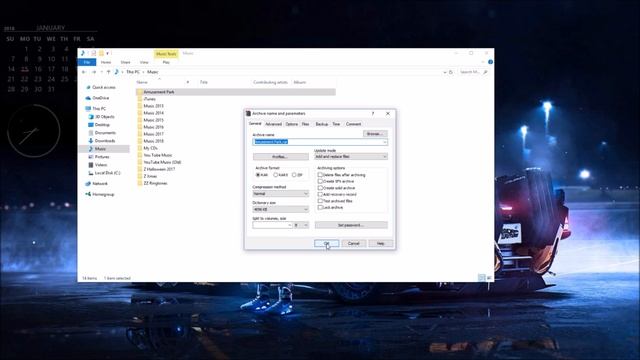Enable Create solid archive checkbox
The width and height of the screenshot is (640, 360).
coord(320,188)
